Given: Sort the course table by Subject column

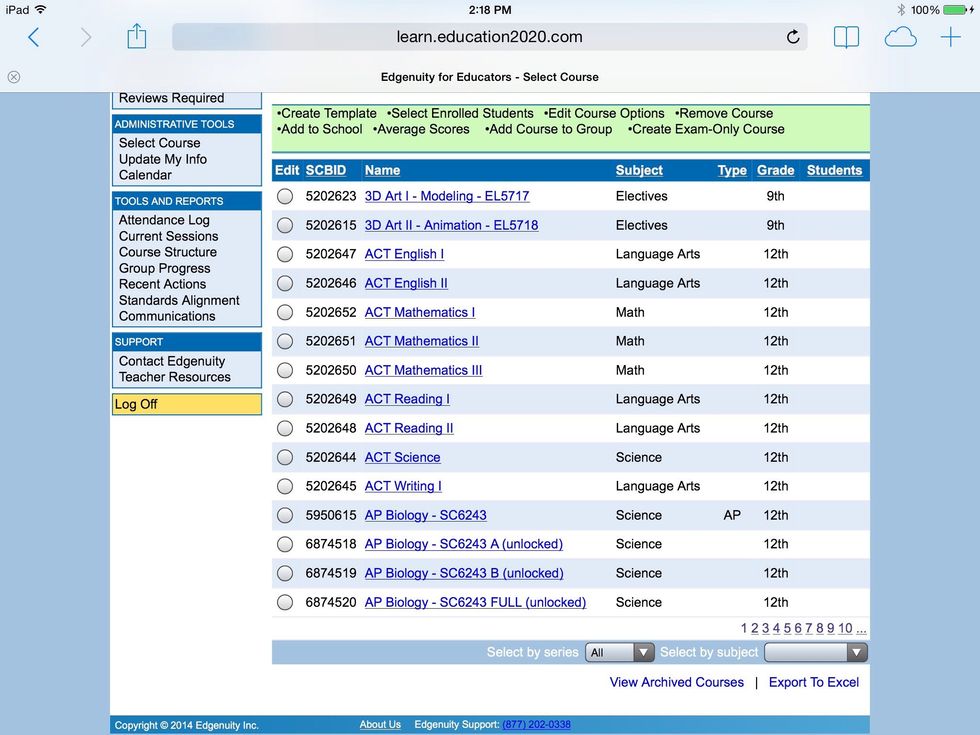Looking at the screenshot, I should 639,170.
